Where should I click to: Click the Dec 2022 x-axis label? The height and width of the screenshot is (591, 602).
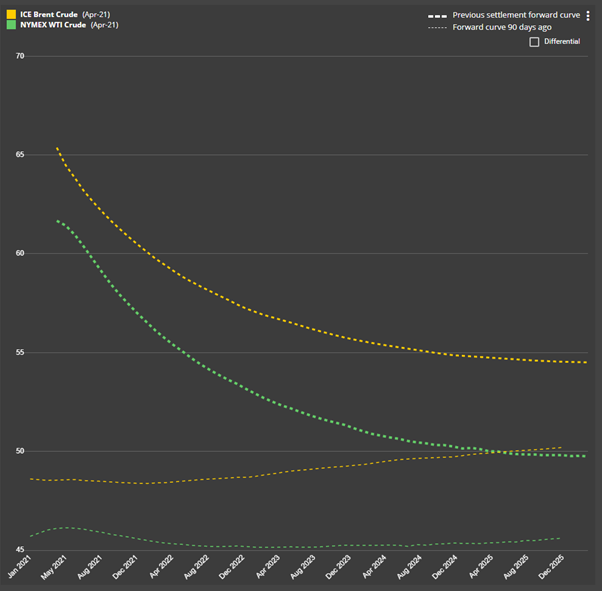[x=232, y=567]
